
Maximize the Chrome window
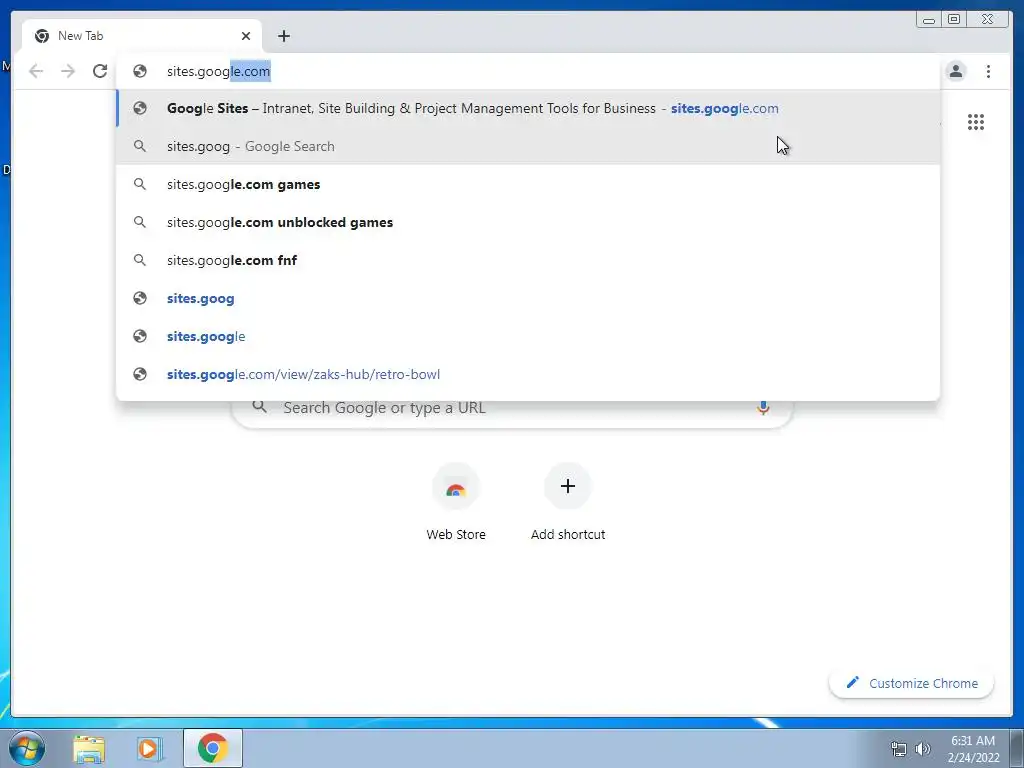coord(954,20)
